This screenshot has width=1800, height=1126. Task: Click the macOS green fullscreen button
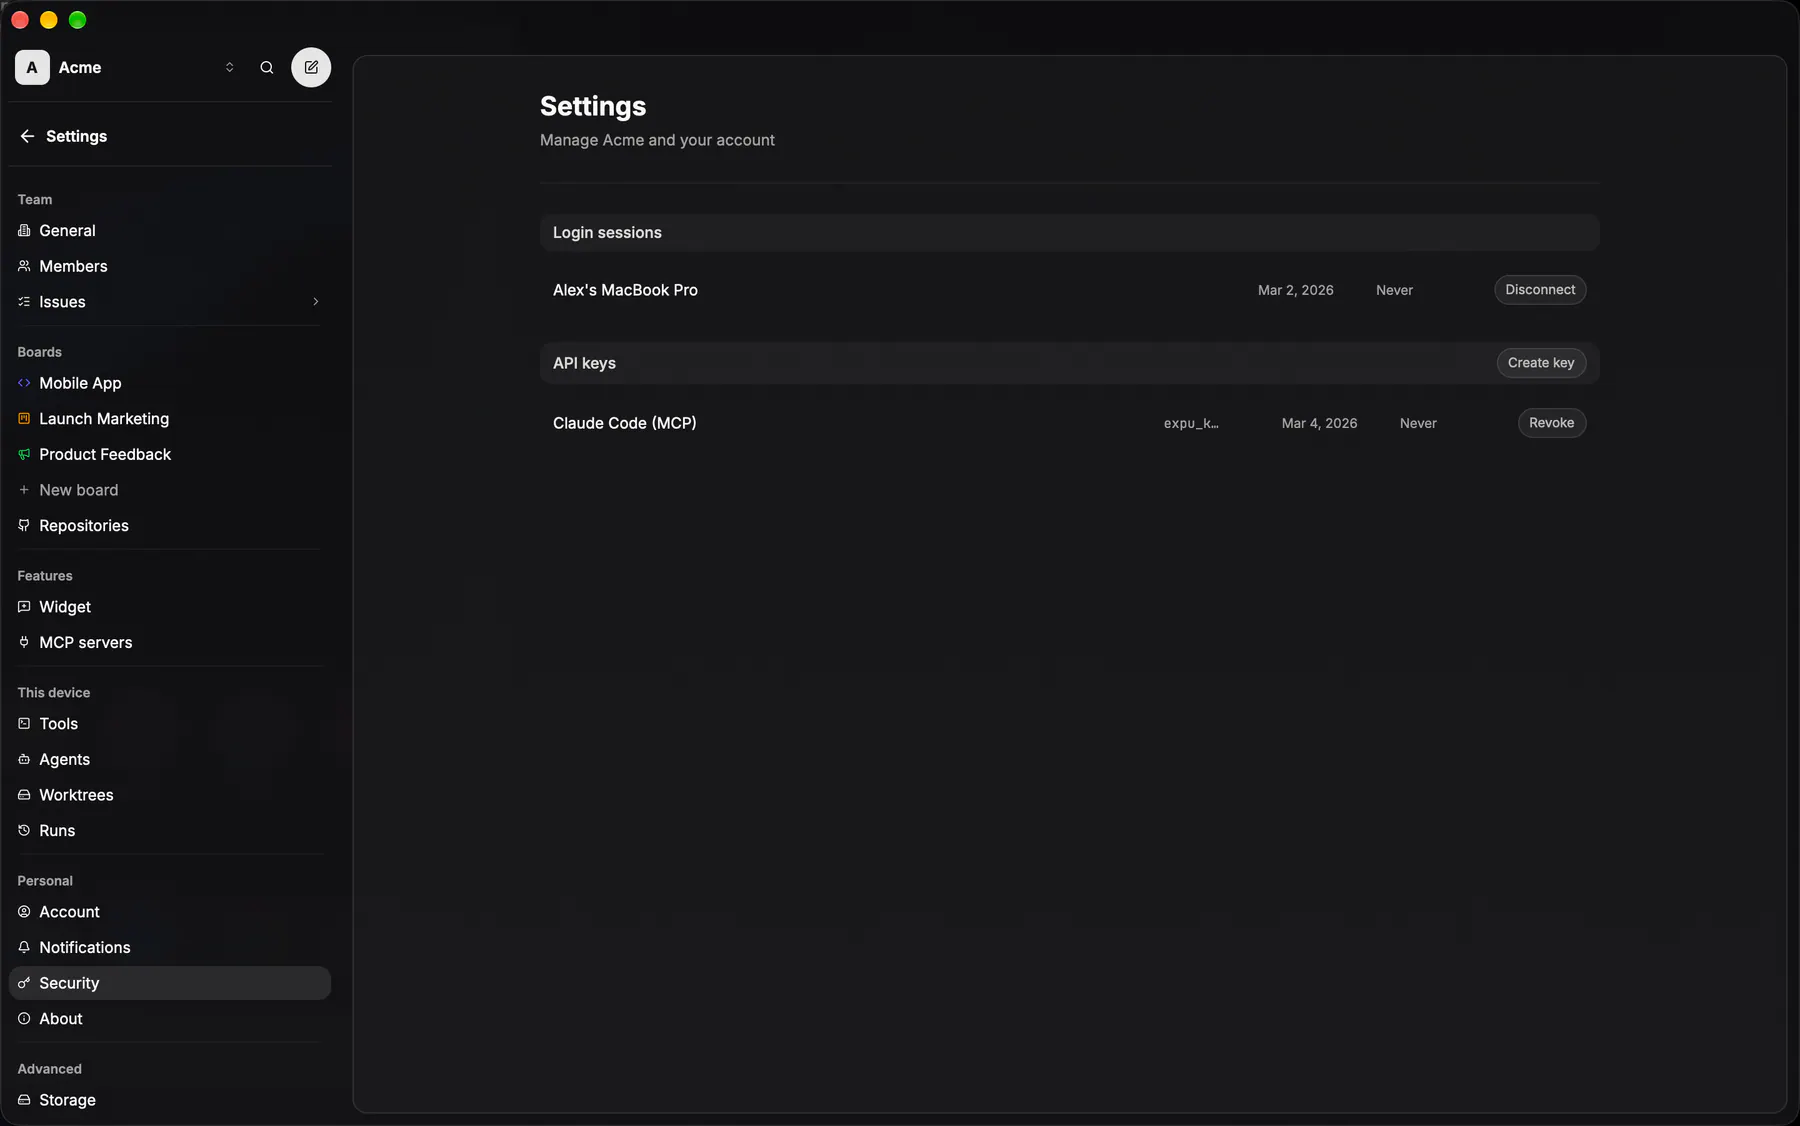pyautogui.click(x=78, y=20)
